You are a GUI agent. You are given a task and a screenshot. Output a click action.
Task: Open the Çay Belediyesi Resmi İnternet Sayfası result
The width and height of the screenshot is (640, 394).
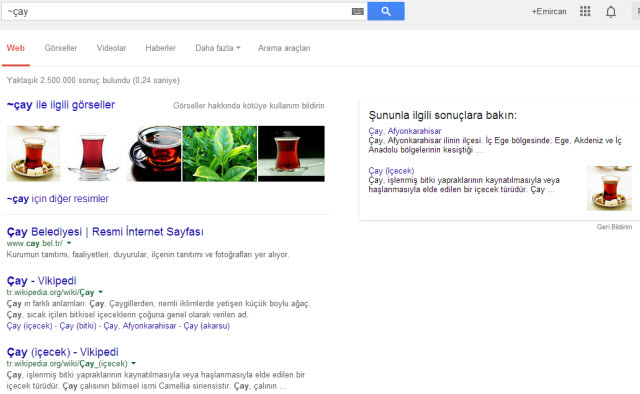point(105,232)
